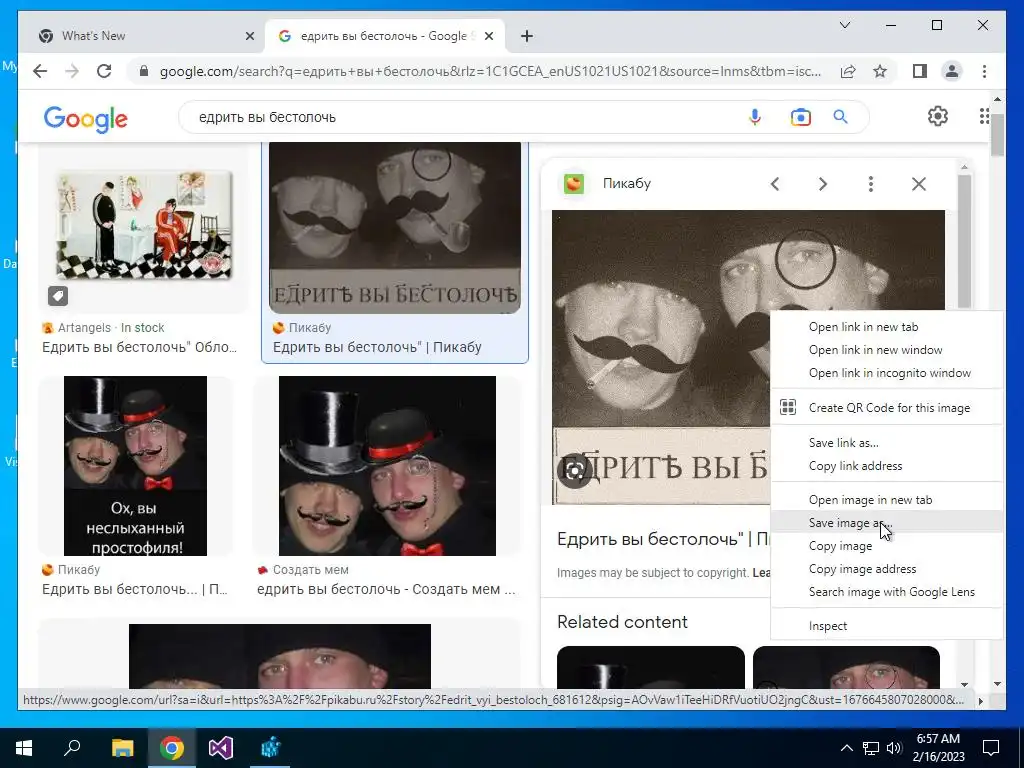Screen dimensions: 1024x768
Task: Go back with the browser back arrow
Action: [x=40, y=71]
